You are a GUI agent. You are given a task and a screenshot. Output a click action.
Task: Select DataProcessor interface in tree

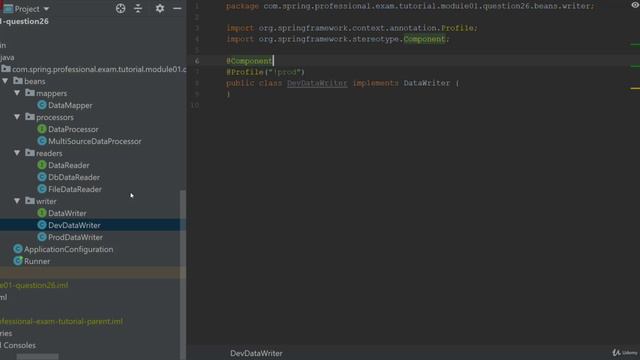tap(73, 129)
